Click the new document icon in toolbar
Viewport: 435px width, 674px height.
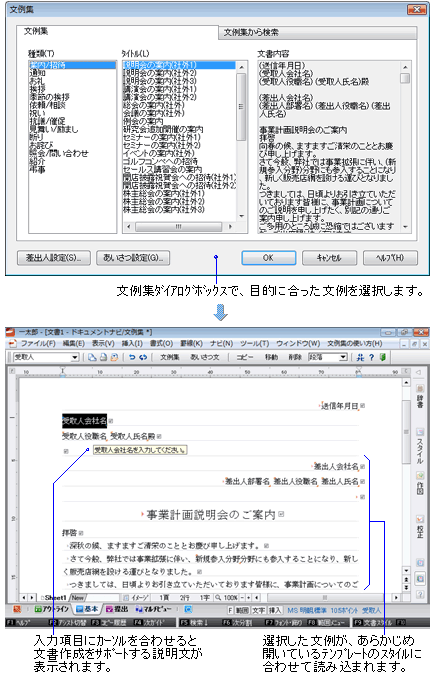92,357
